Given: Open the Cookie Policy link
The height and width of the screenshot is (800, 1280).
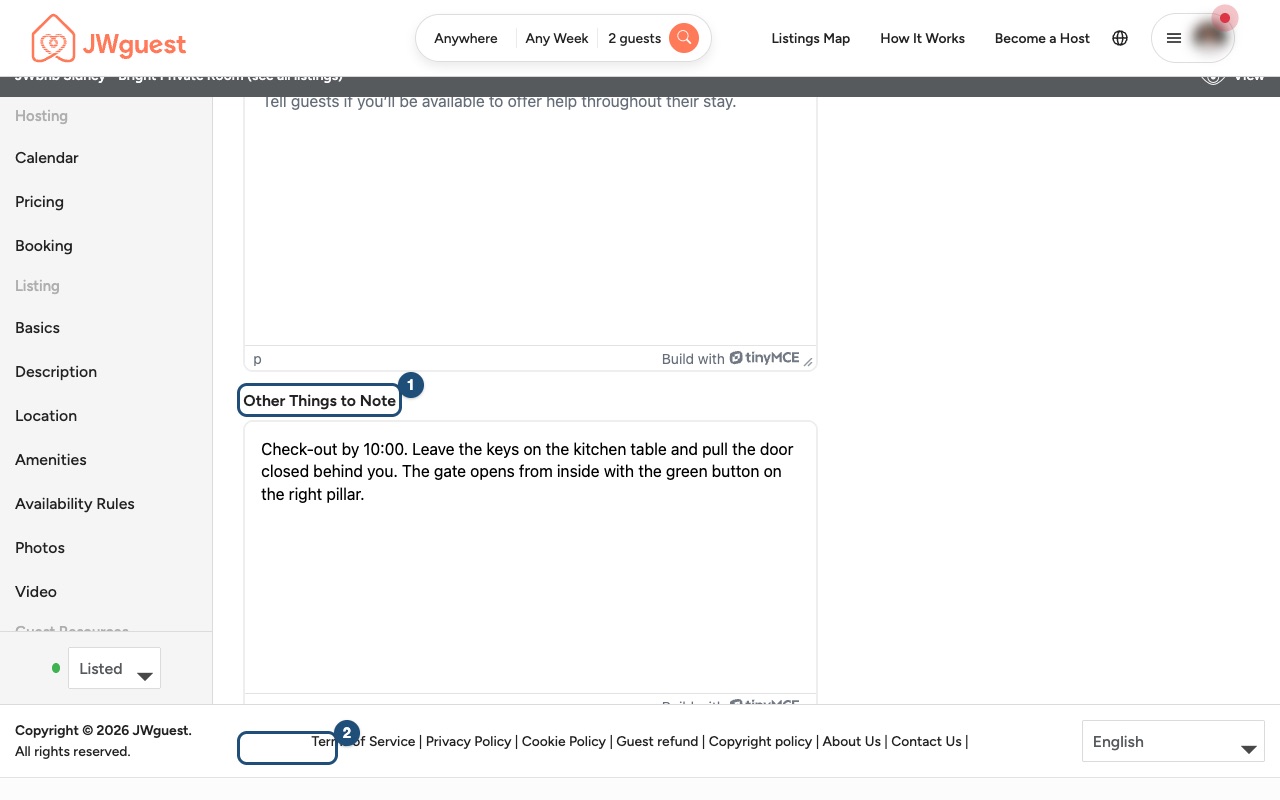Looking at the screenshot, I should 564,741.
